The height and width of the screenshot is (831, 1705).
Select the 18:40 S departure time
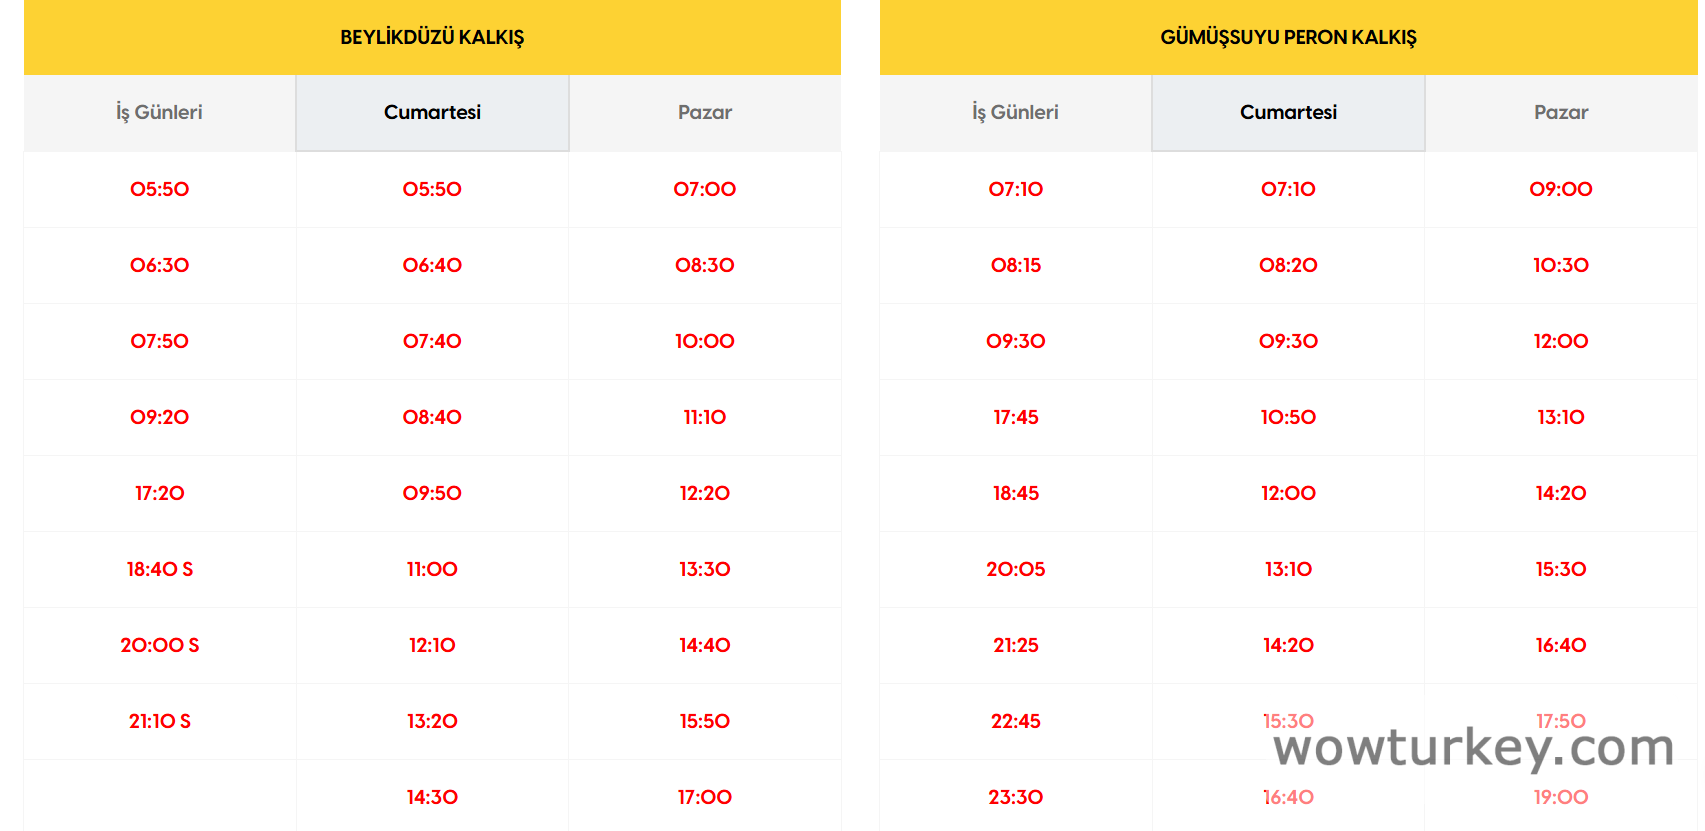[159, 569]
